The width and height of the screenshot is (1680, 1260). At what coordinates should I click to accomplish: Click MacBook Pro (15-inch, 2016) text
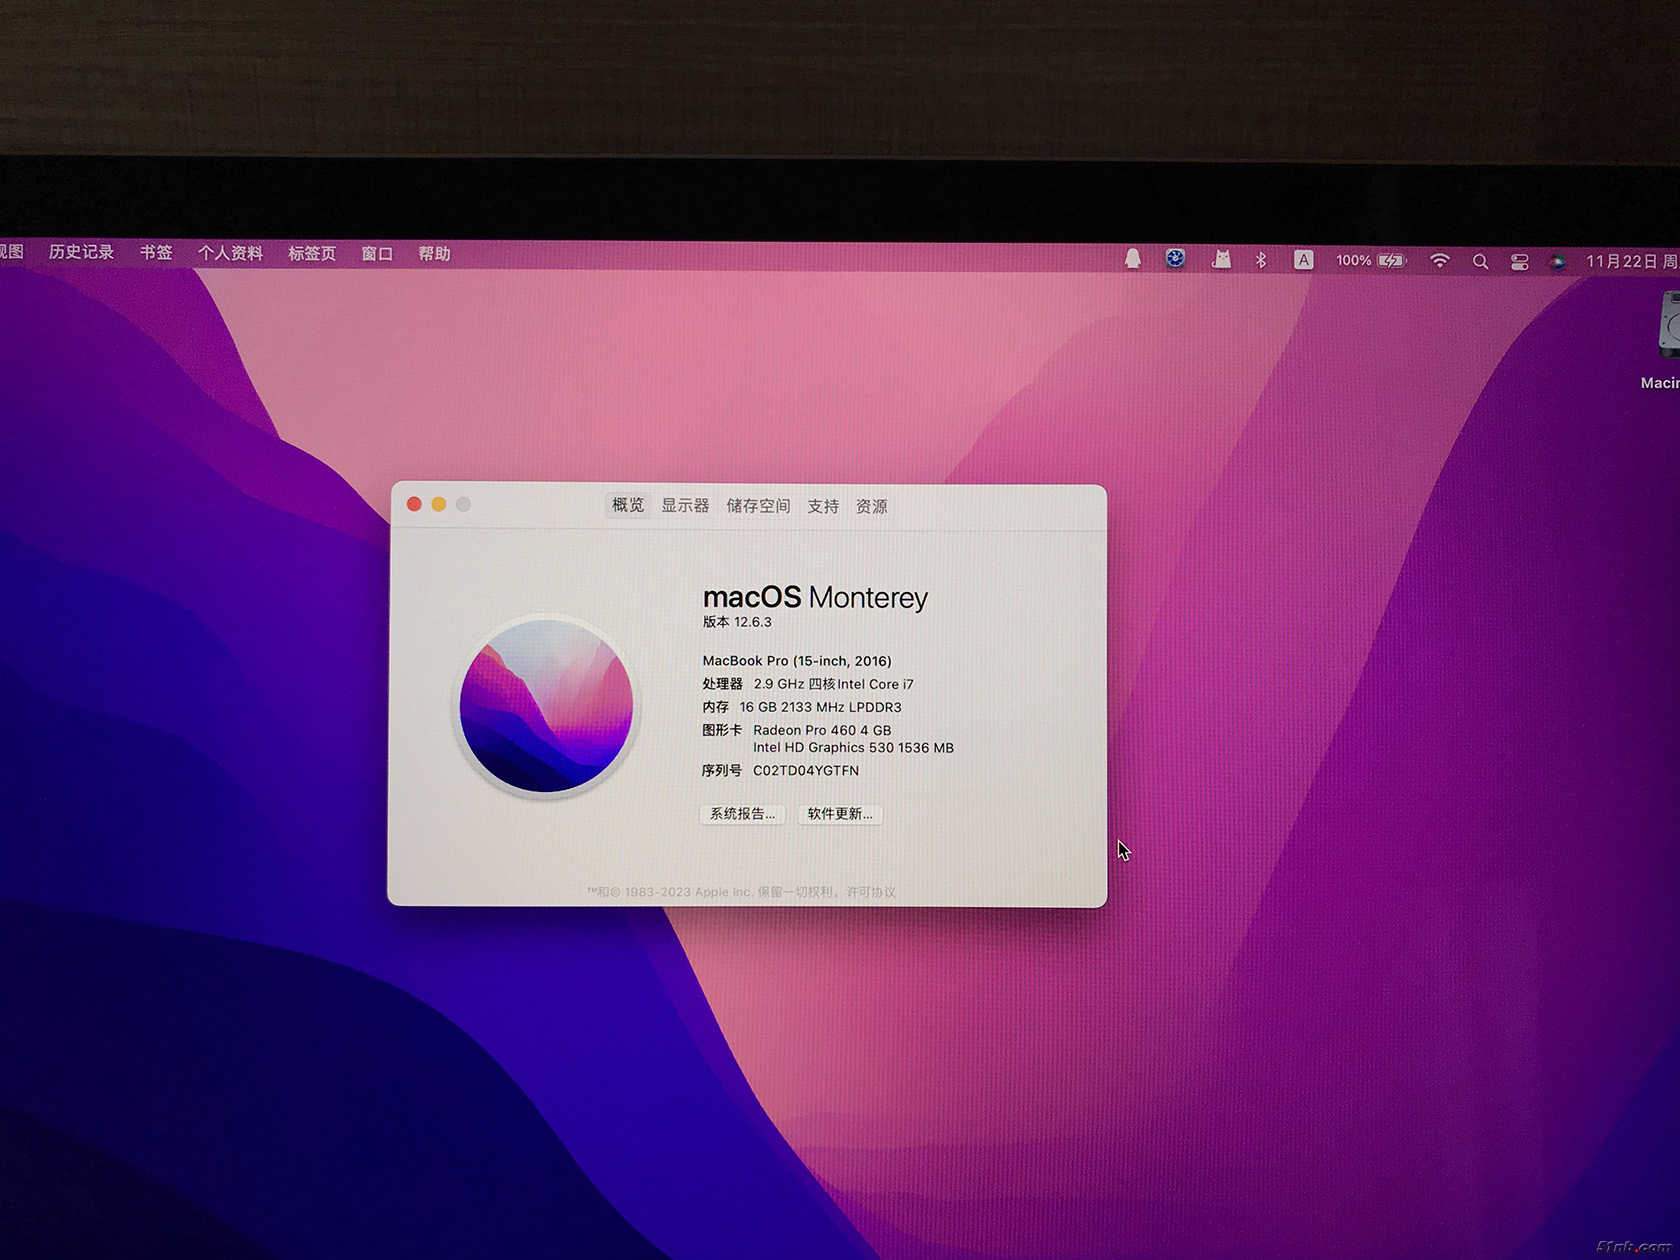pos(797,661)
